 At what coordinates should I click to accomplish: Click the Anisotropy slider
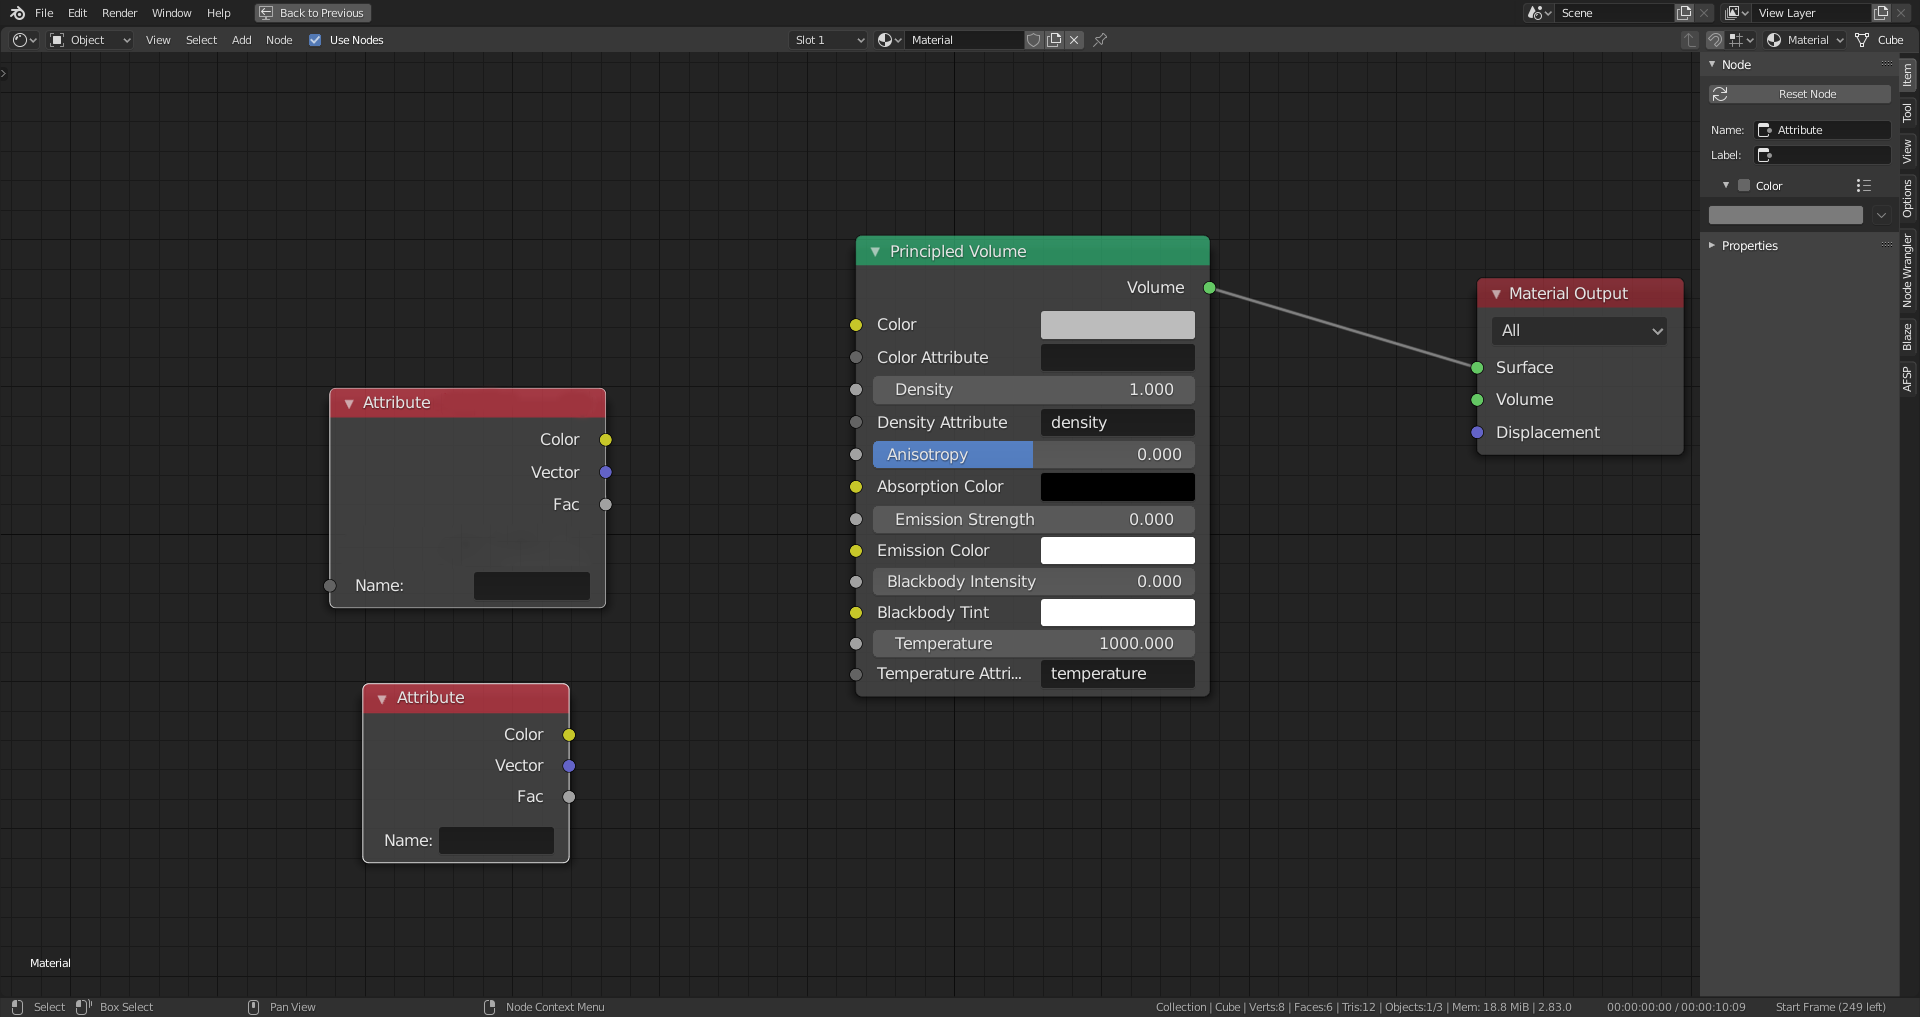point(1033,455)
